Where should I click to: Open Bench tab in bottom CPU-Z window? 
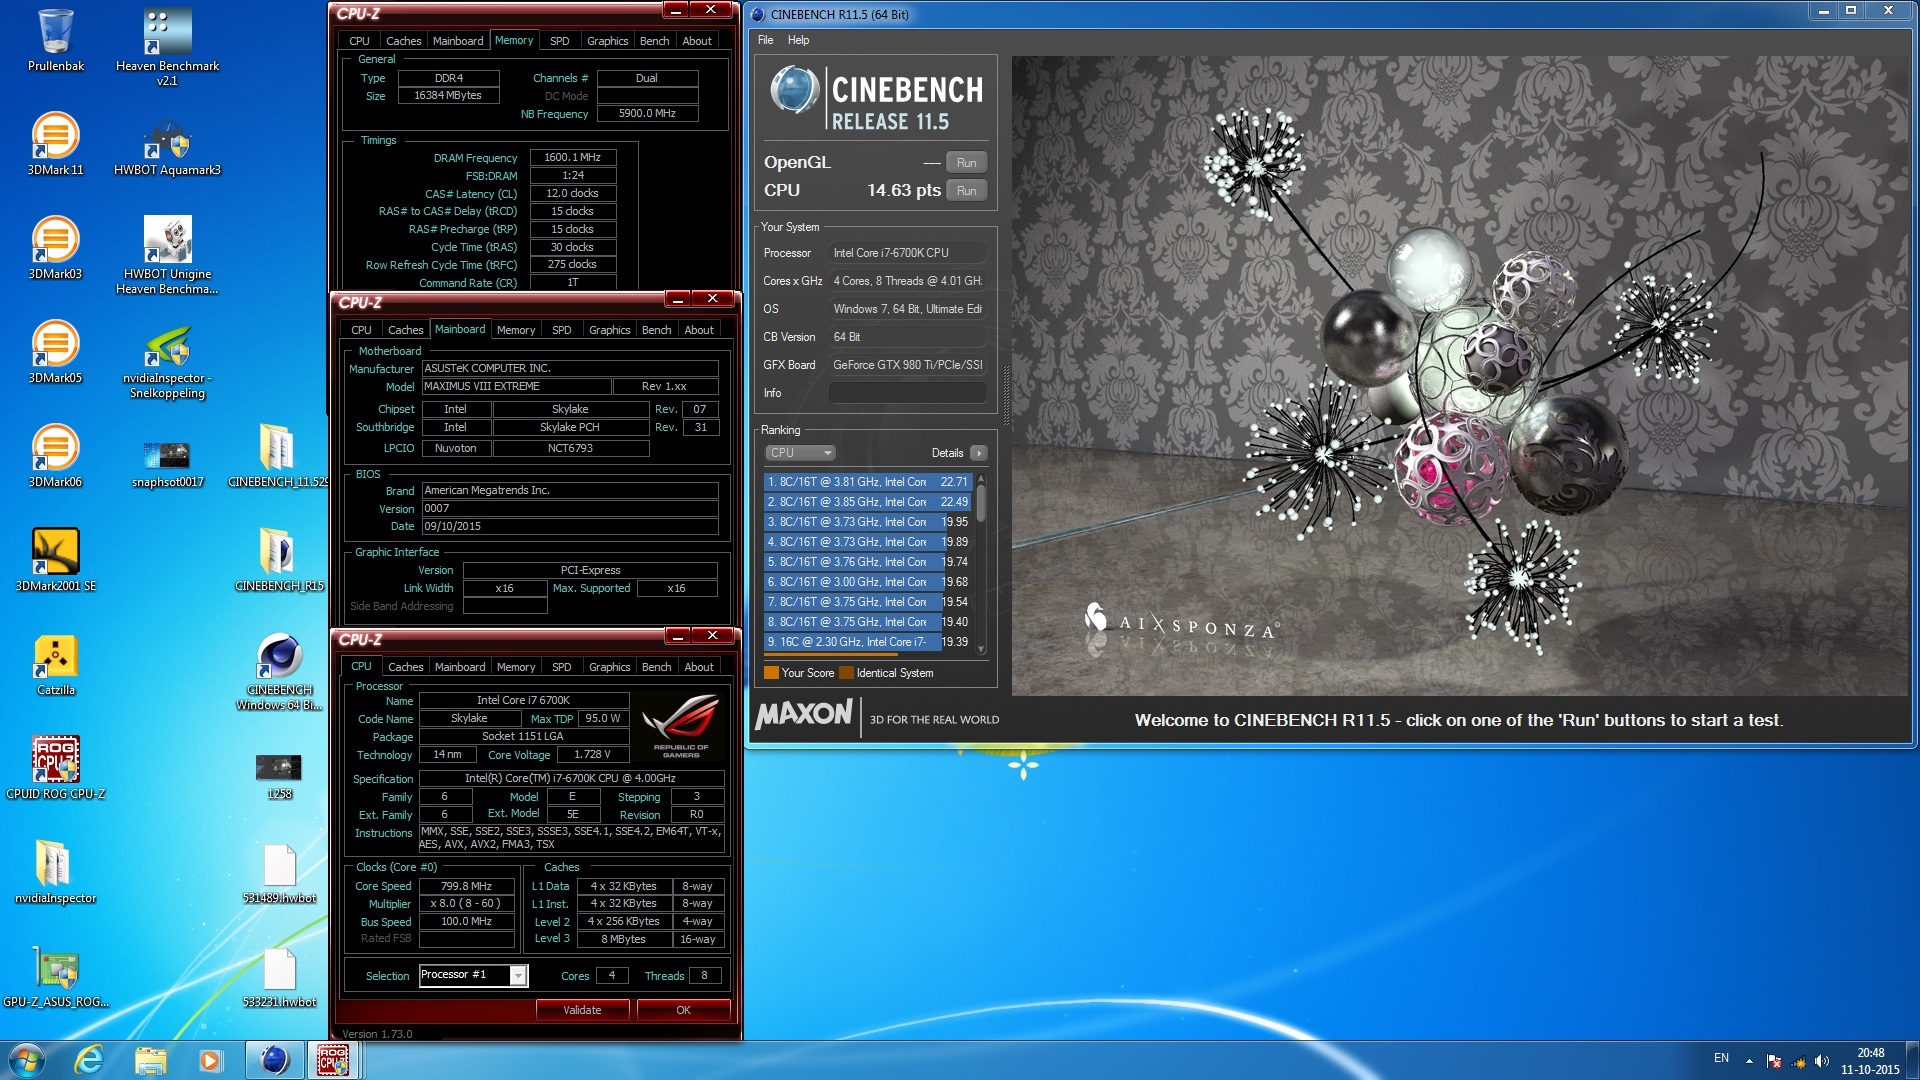(x=656, y=667)
